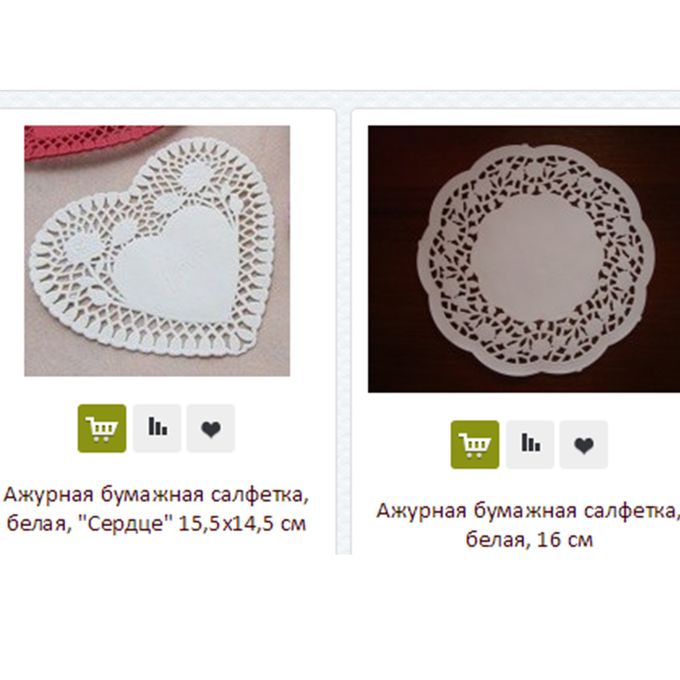This screenshot has height=680, width=680.
Task: Toggle comparison for the right product card
Action: tap(530, 445)
